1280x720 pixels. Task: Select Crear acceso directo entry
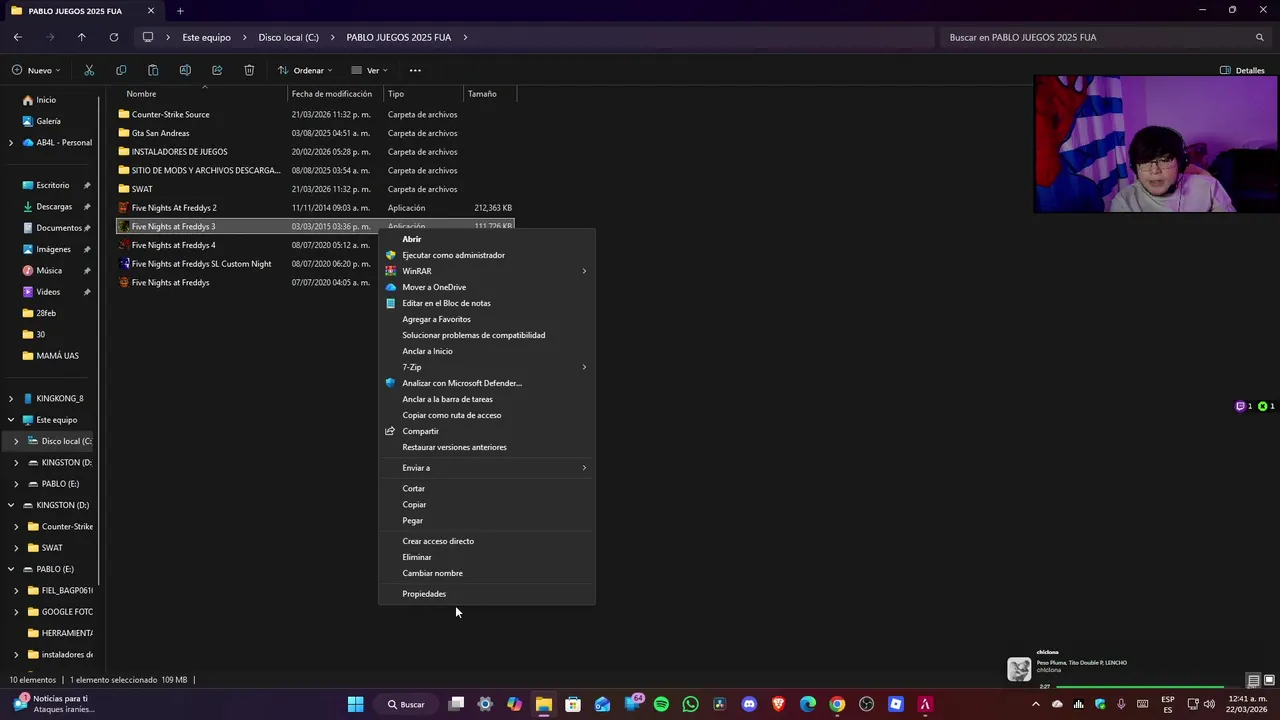coord(487,541)
